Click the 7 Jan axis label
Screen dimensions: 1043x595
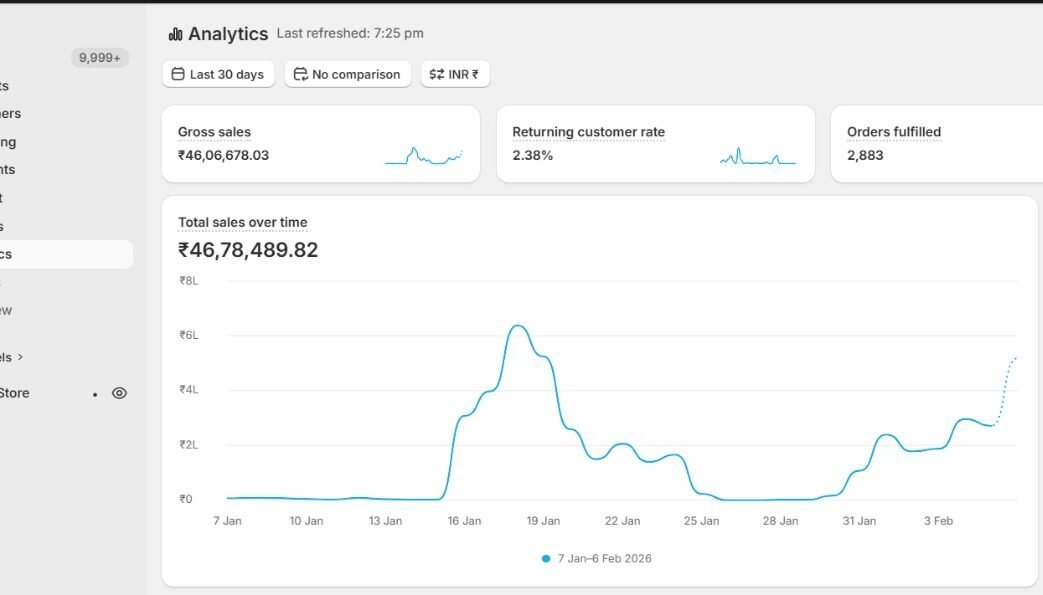click(227, 520)
